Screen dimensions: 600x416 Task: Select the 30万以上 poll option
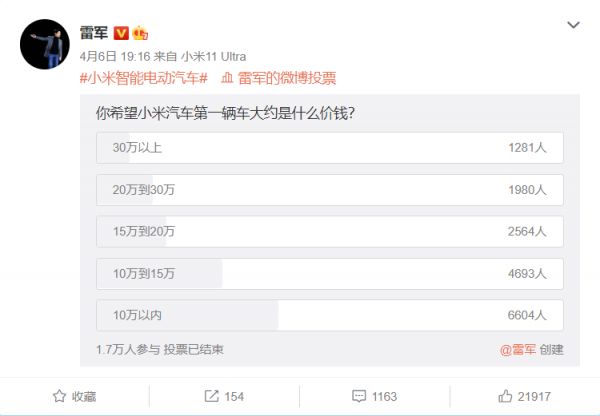tap(329, 148)
